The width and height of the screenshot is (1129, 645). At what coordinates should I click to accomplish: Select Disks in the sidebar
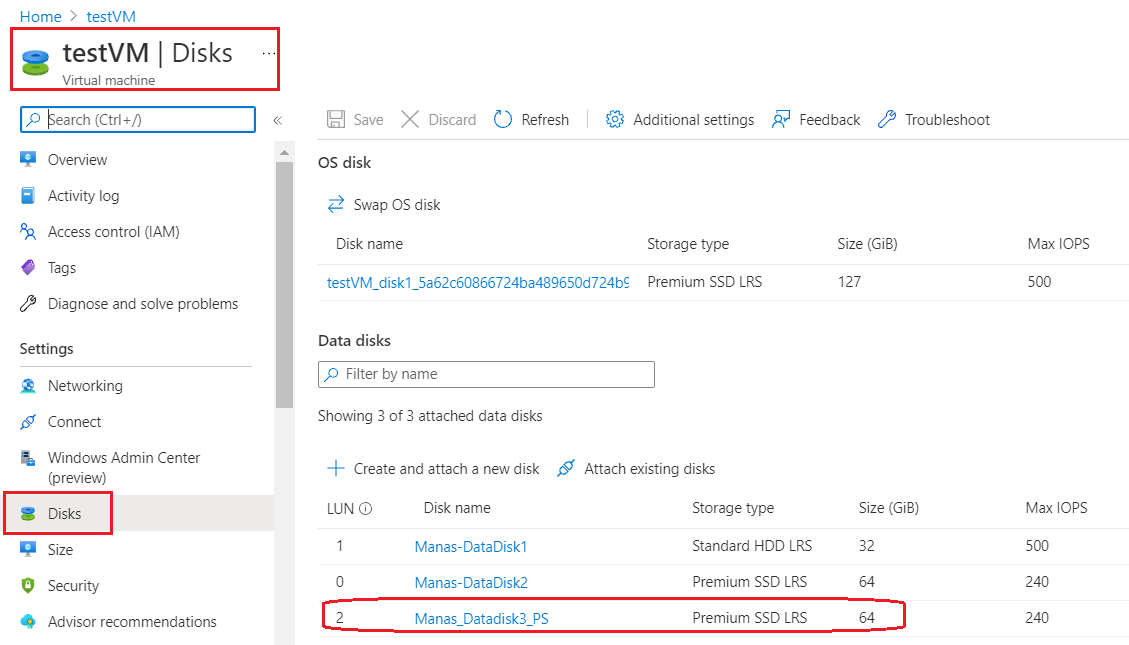click(64, 513)
